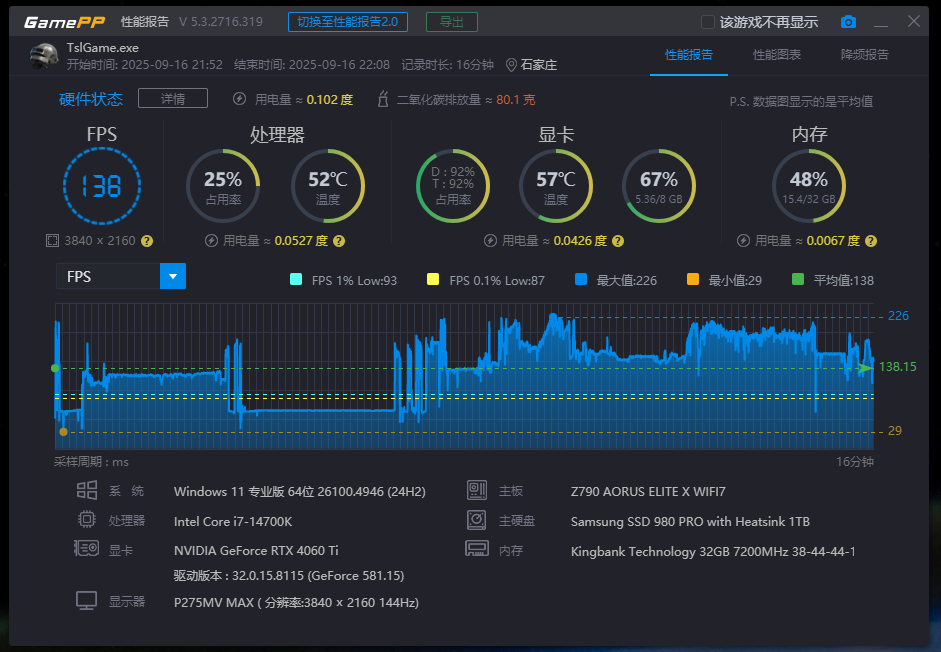941x652 pixels.
Task: Click the Windows 11 专业版 system text
Action: click(299, 492)
